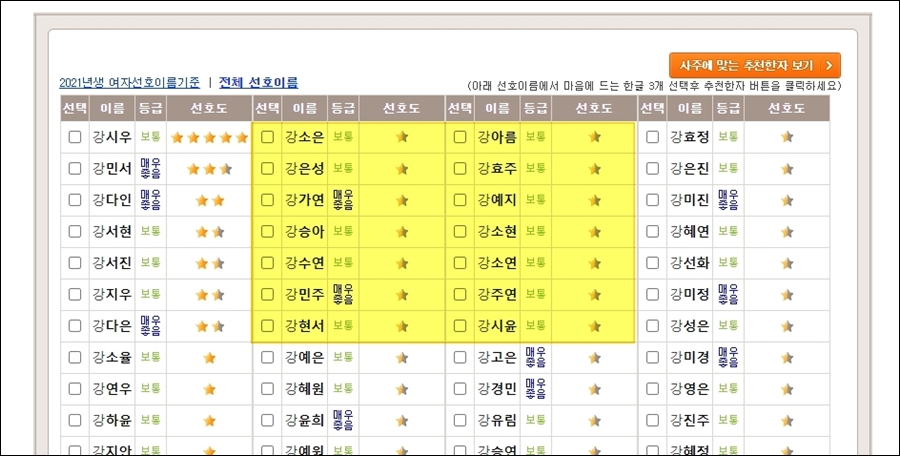The height and width of the screenshot is (456, 900).
Task: Tick the box for 강소율
Action: [x=75, y=358]
